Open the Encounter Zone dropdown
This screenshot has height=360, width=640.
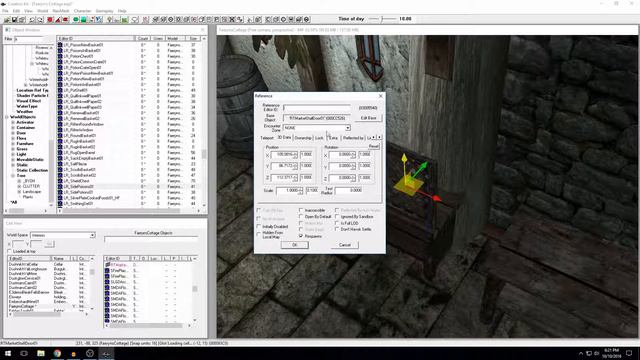click(x=347, y=128)
